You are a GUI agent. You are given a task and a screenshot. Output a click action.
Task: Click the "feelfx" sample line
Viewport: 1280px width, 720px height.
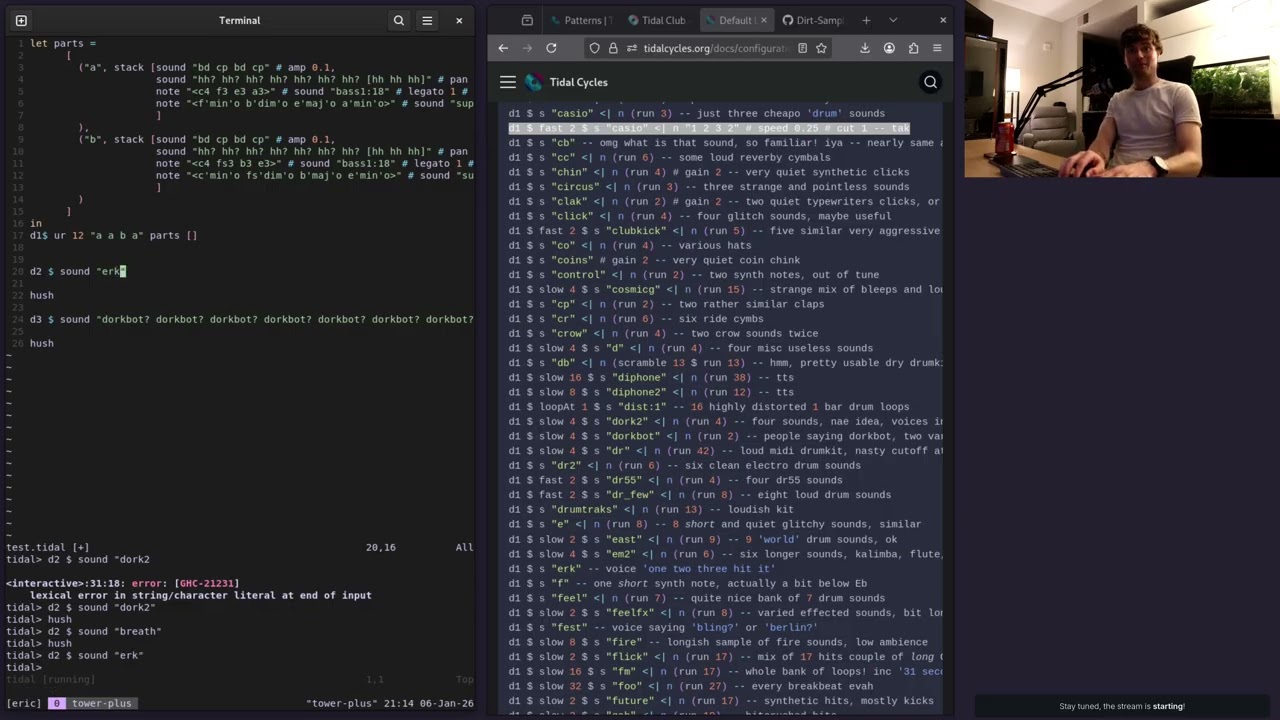pyautogui.click(x=725, y=612)
